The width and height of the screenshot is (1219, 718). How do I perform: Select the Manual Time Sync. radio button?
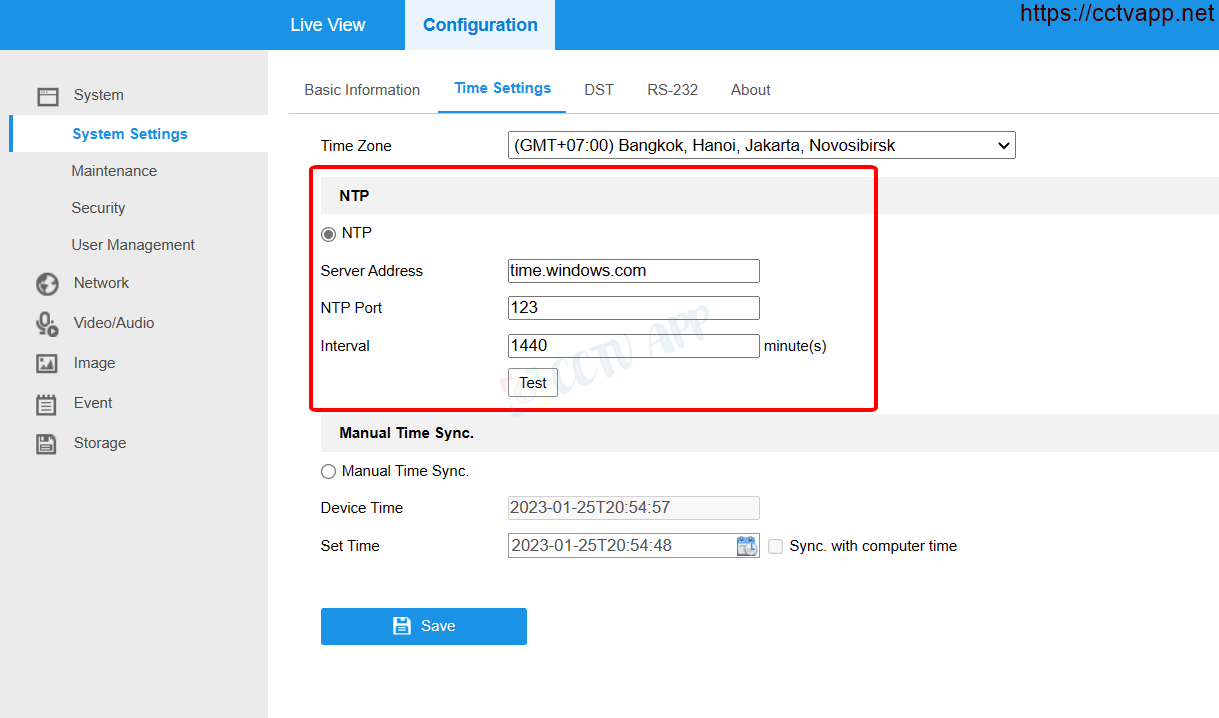pos(328,472)
